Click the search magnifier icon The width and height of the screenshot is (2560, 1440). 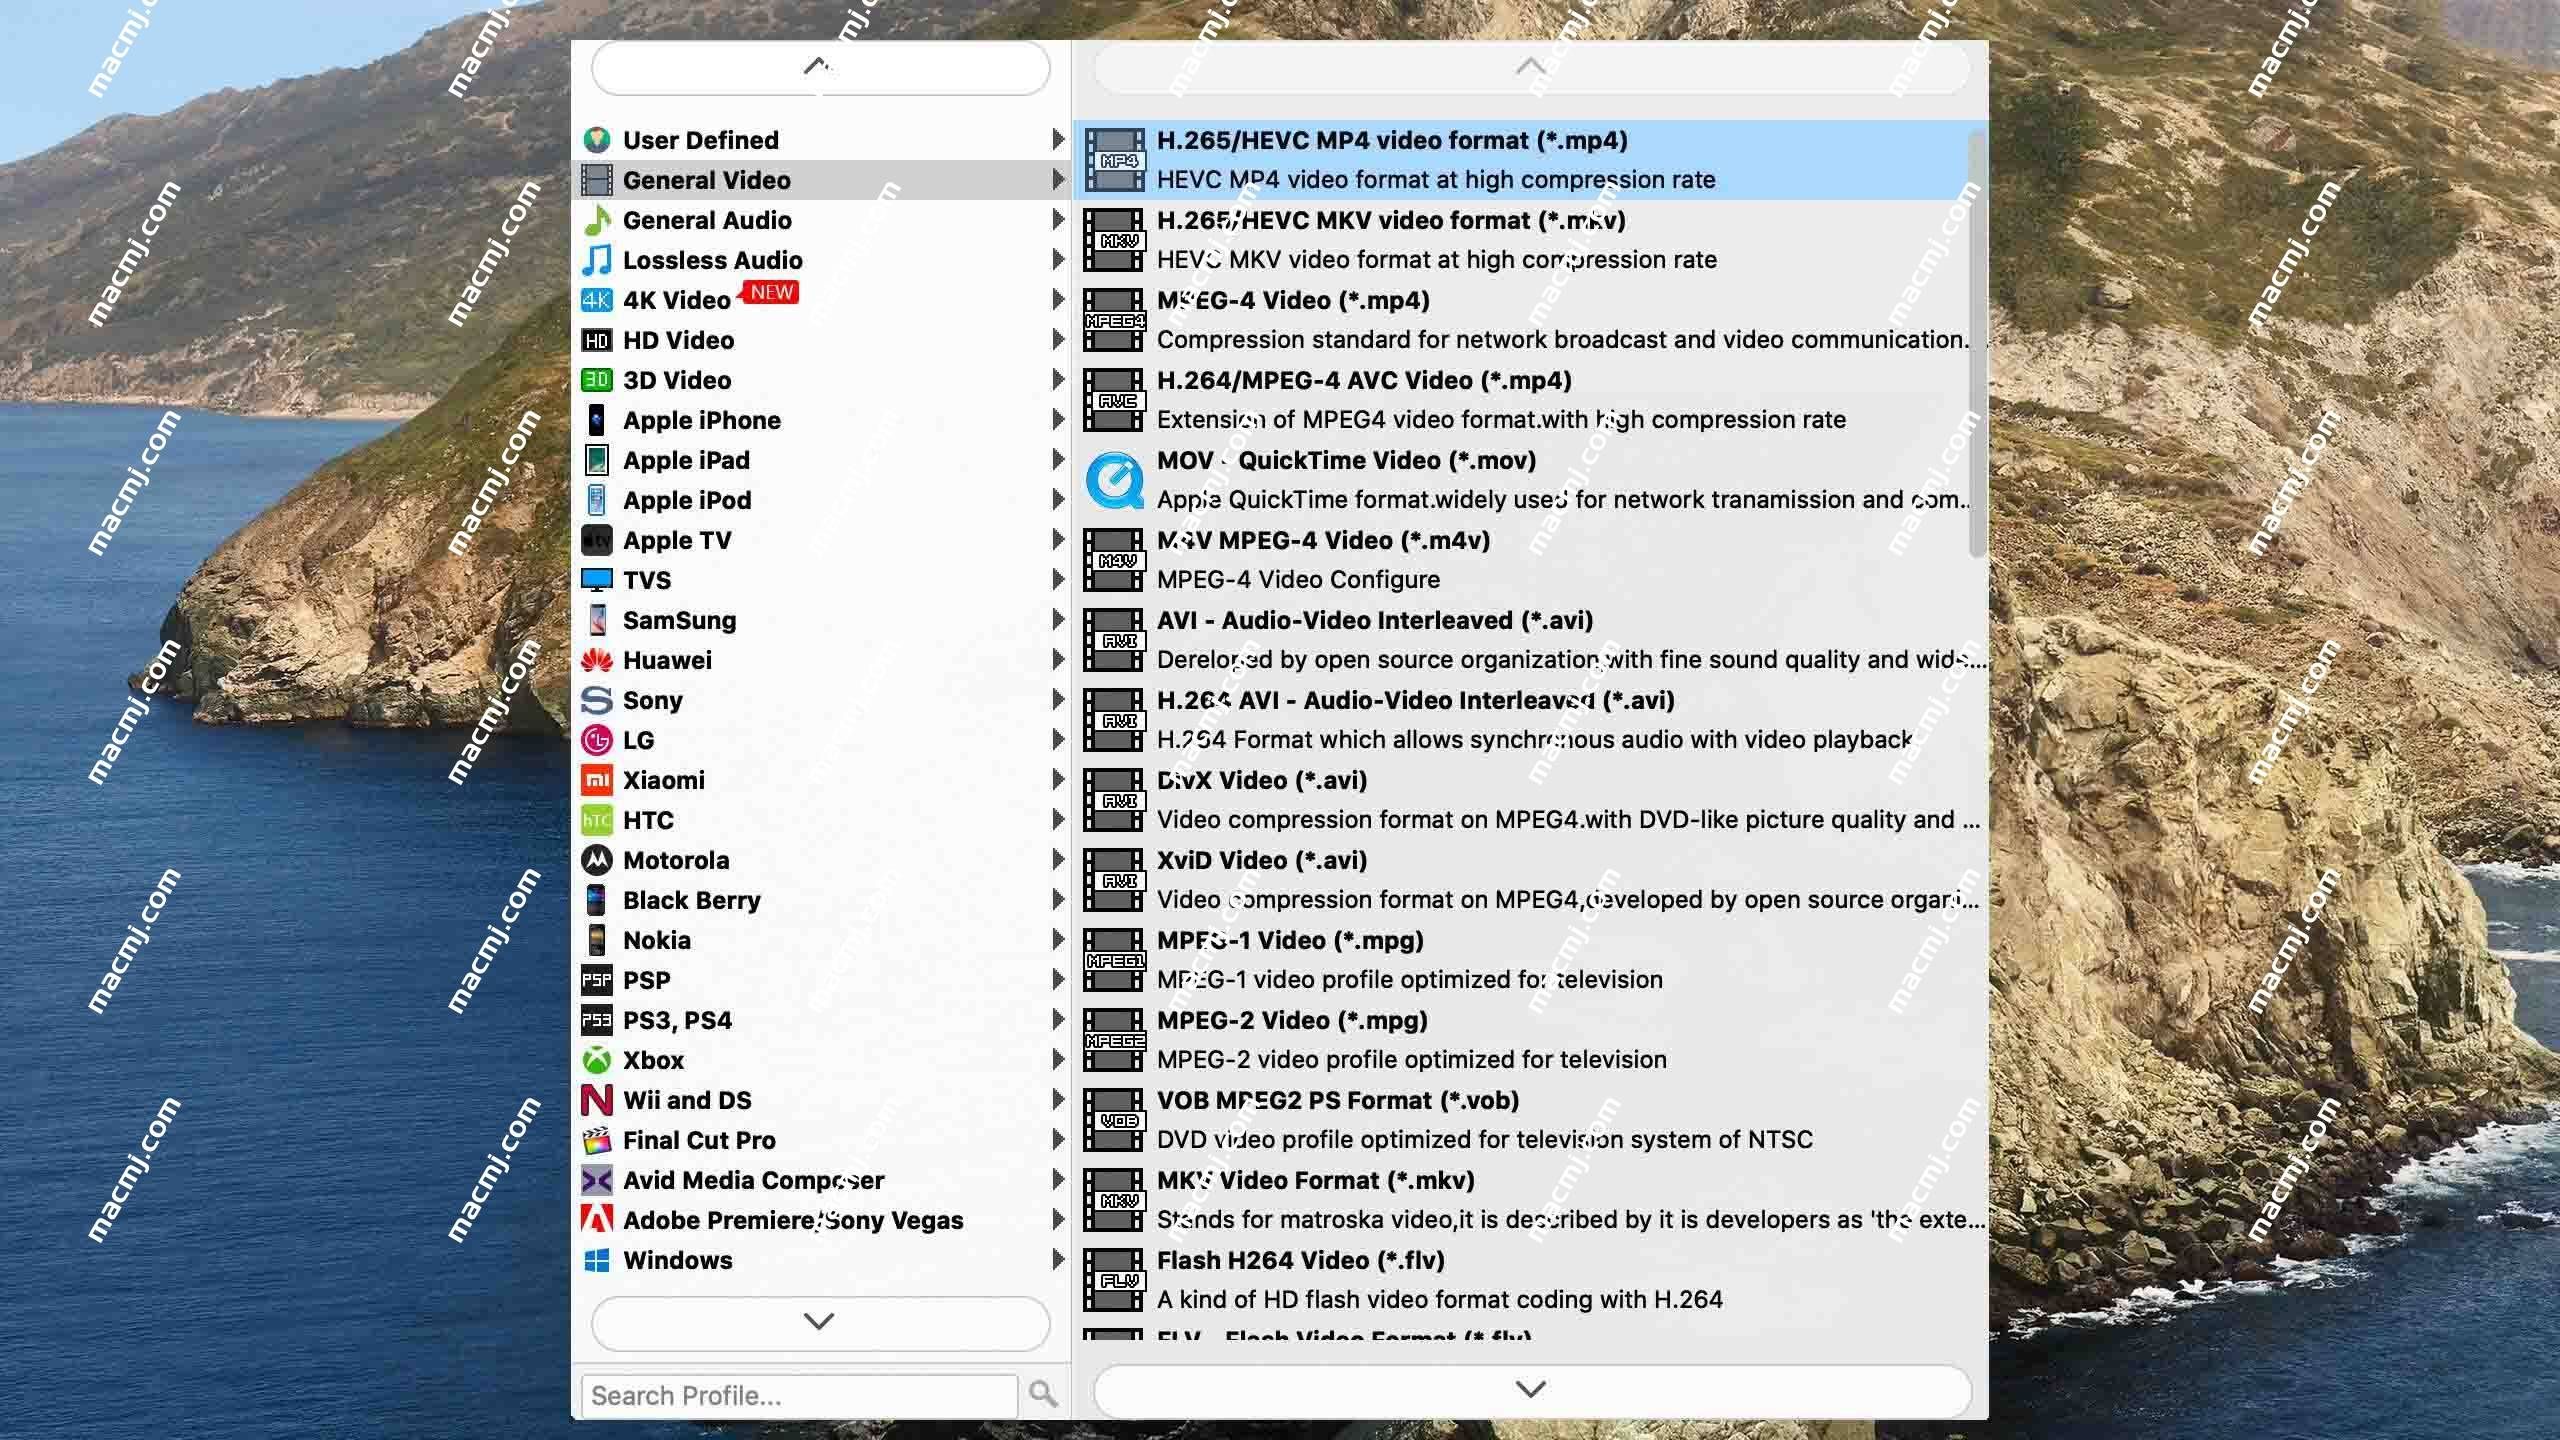(1043, 1394)
